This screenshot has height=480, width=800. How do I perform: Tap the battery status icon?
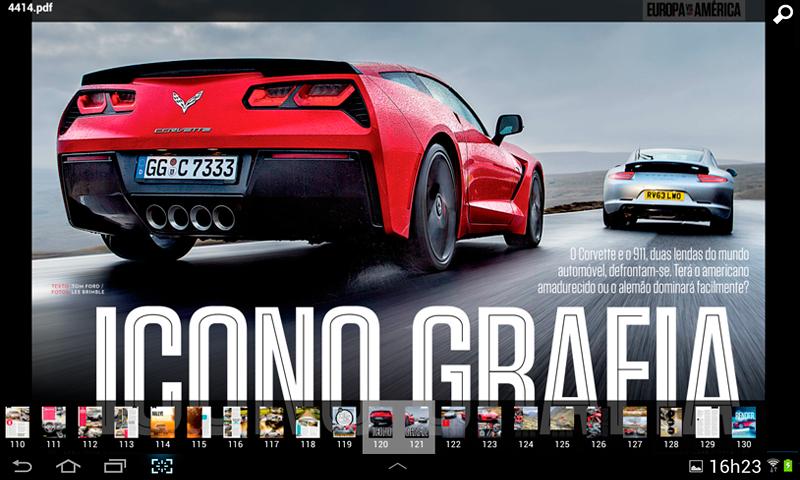[x=788, y=465]
